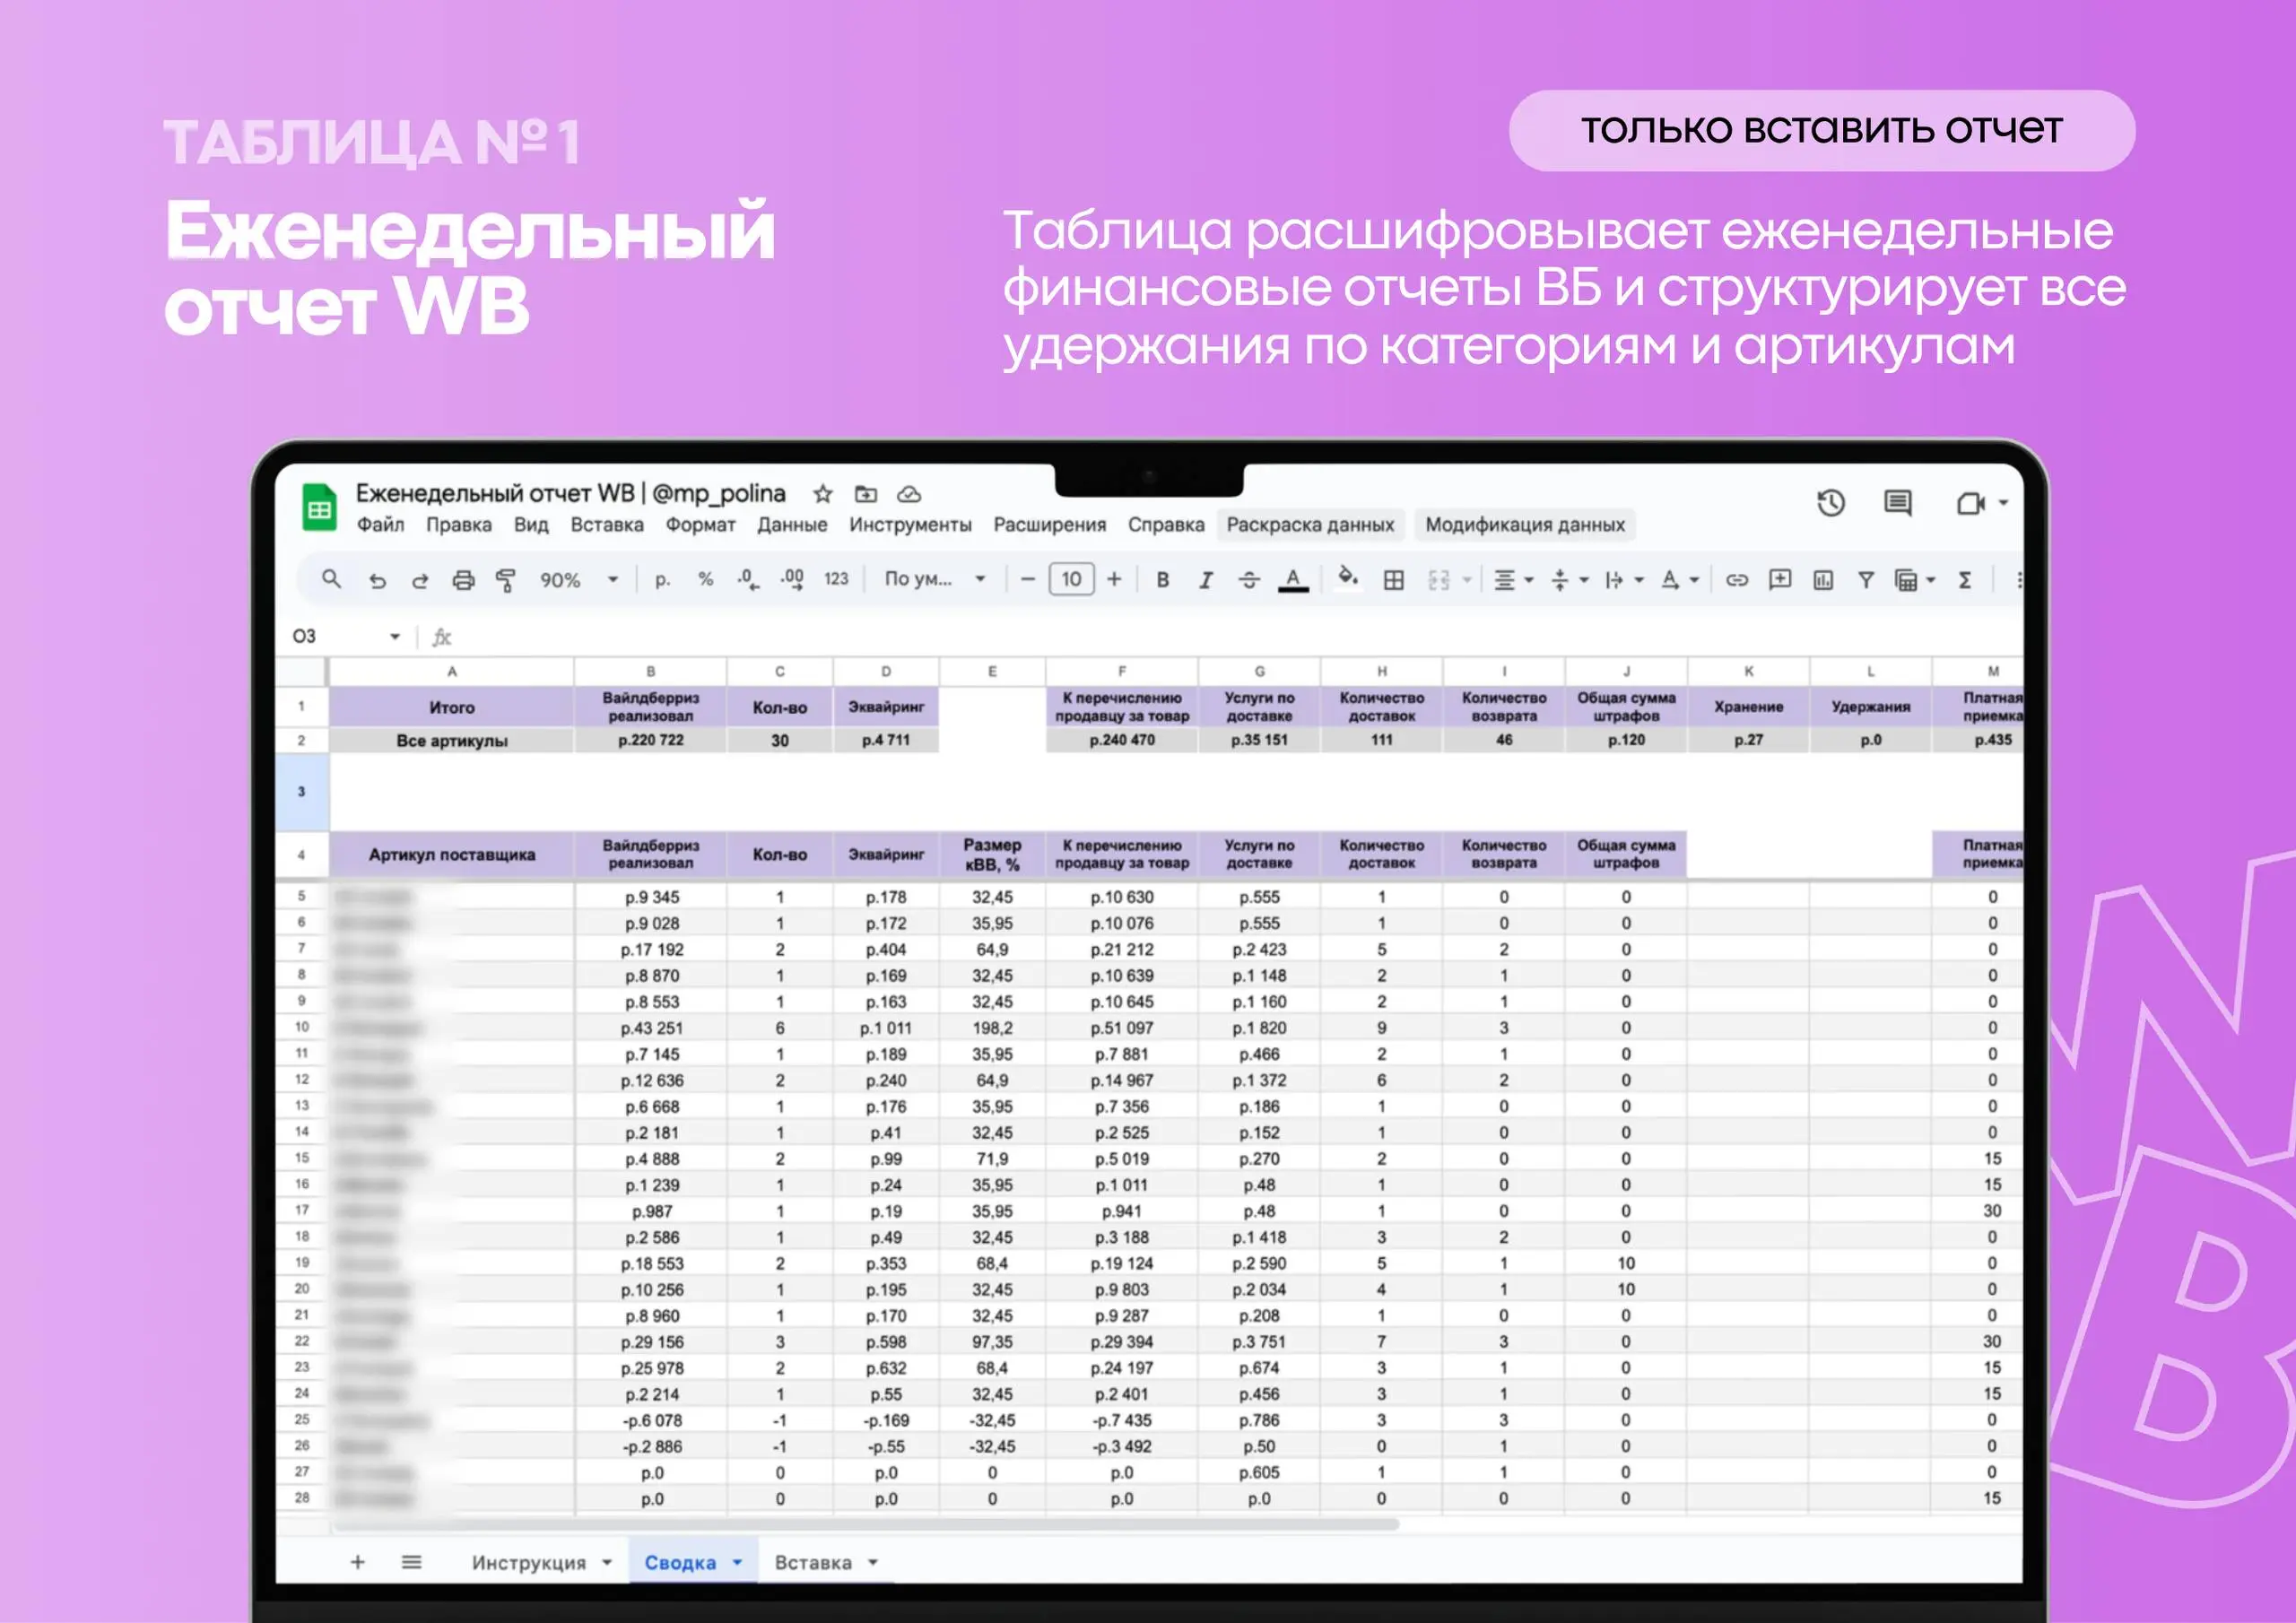Click the print icon
2296x1623 pixels.
[463, 580]
